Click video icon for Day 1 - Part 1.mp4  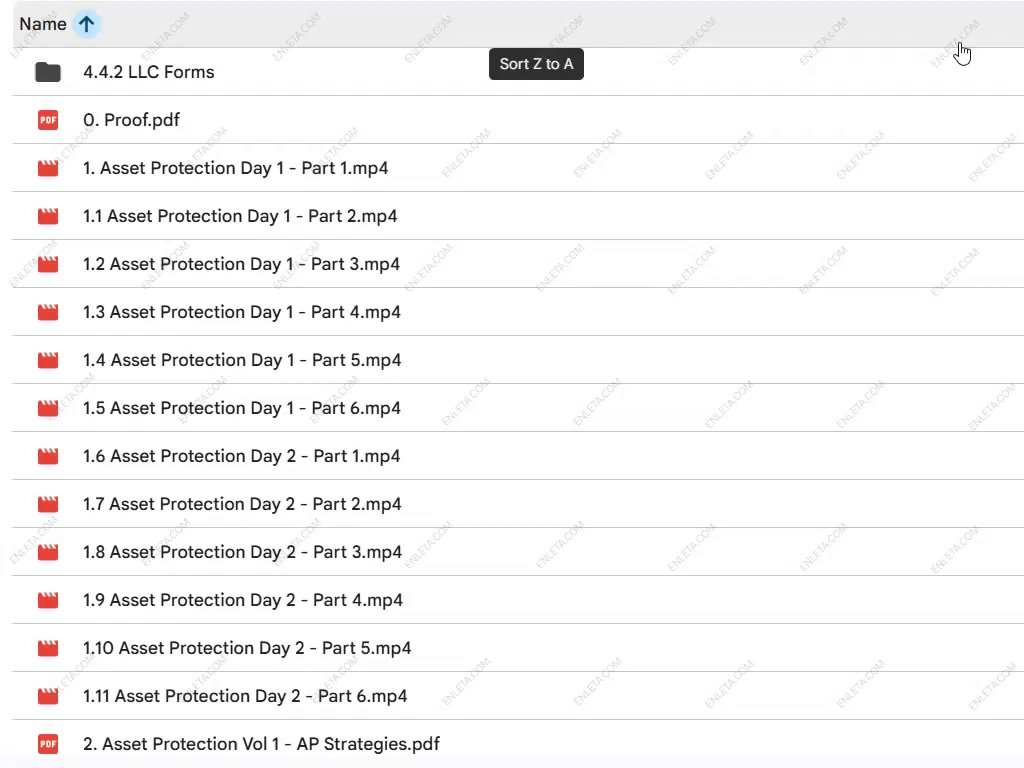click(x=47, y=168)
